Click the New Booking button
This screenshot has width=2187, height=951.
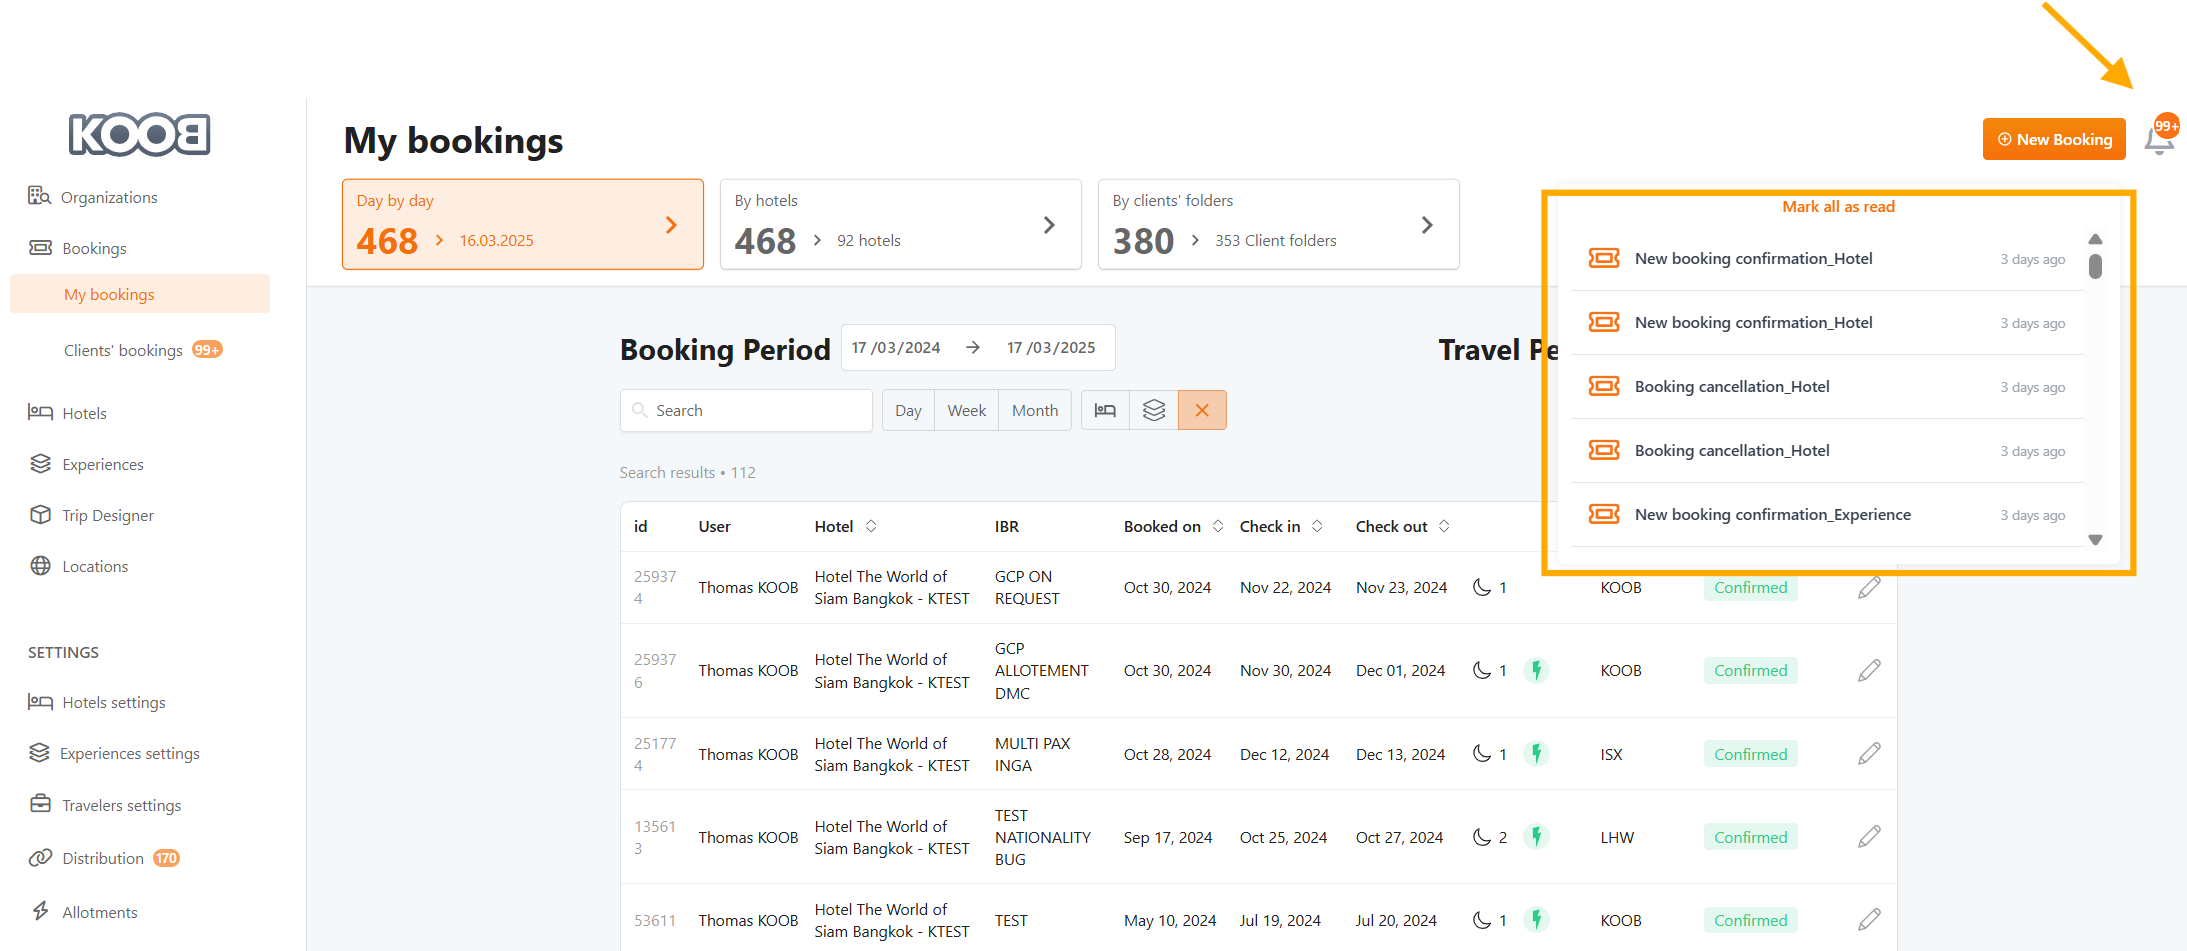tap(2054, 139)
